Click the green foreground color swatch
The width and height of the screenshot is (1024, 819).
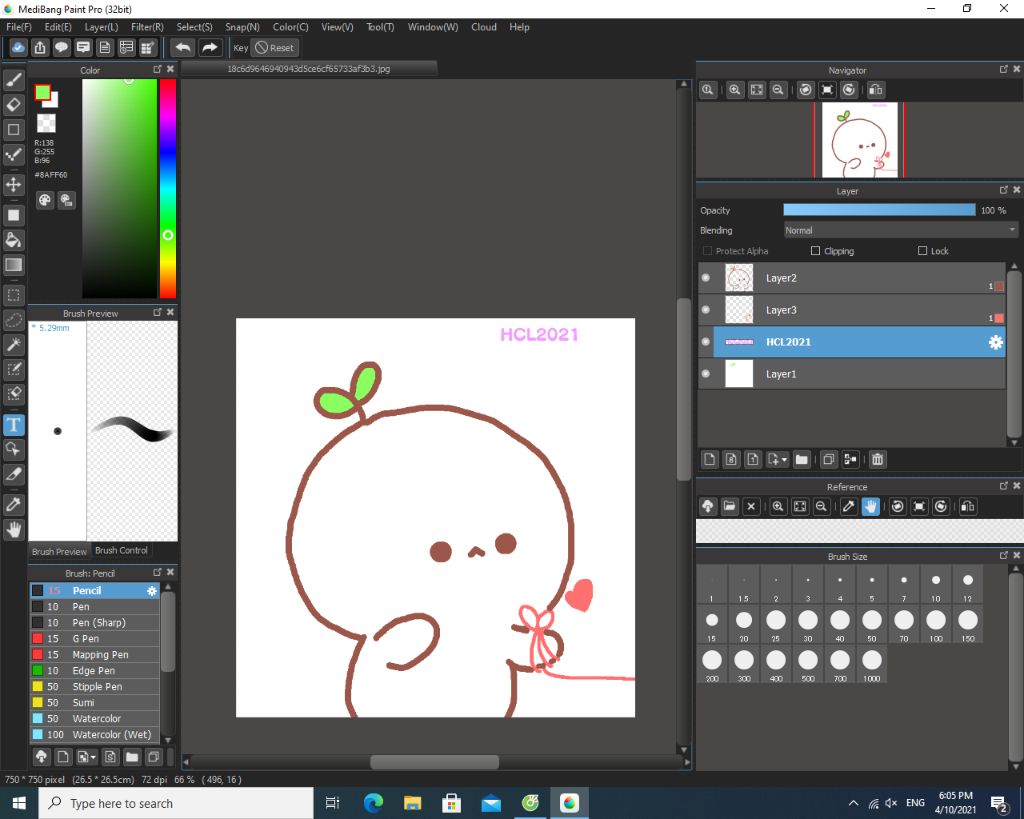click(x=42, y=93)
